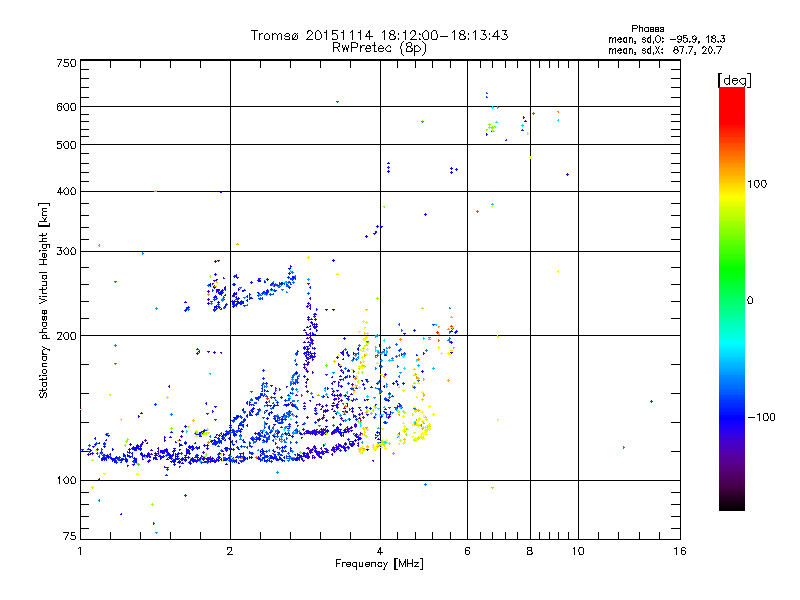
Task: Click the '600' height axis tick label
Action: point(66,107)
